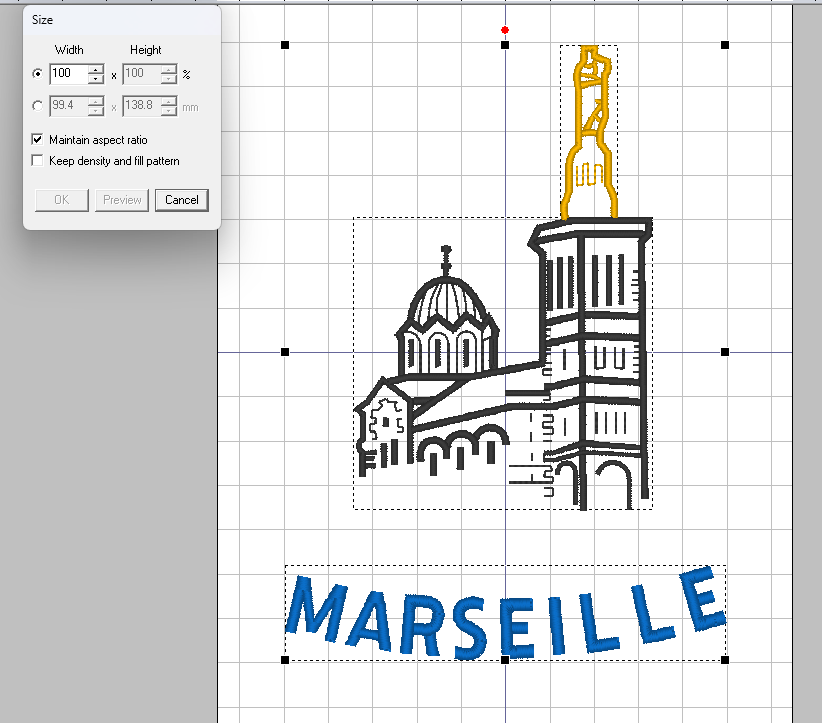Select the mm size radio button
Viewport: 822px width, 723px height.
pyautogui.click(x=37, y=106)
